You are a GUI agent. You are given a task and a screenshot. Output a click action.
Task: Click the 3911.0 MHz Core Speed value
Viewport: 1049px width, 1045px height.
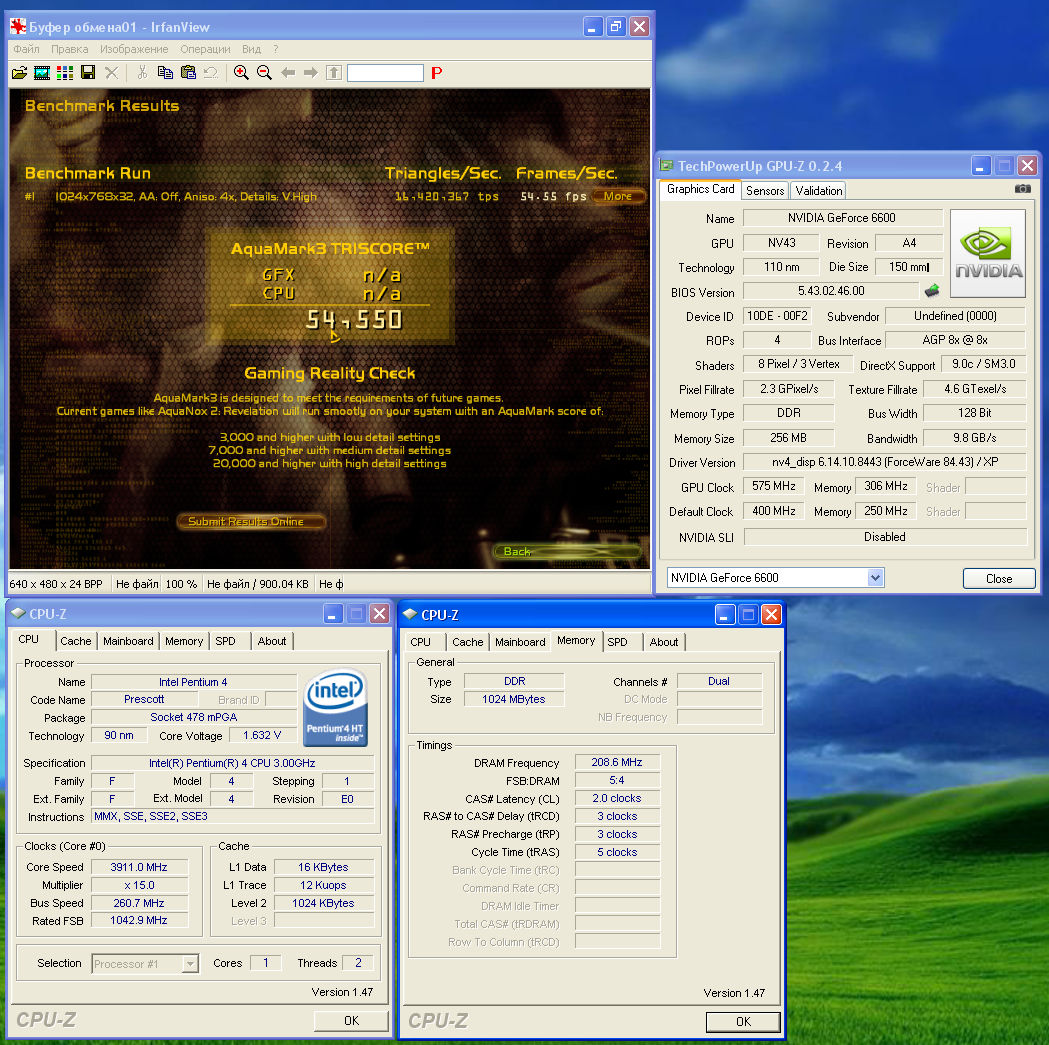coord(139,867)
